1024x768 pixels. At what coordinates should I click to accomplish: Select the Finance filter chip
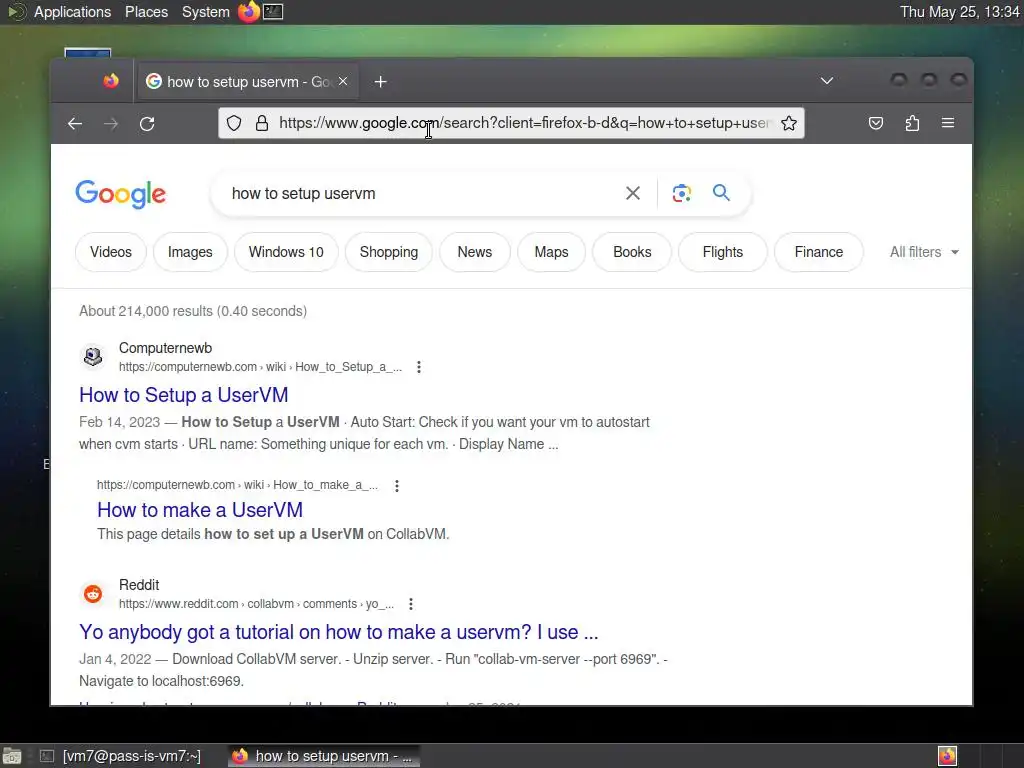(x=819, y=252)
